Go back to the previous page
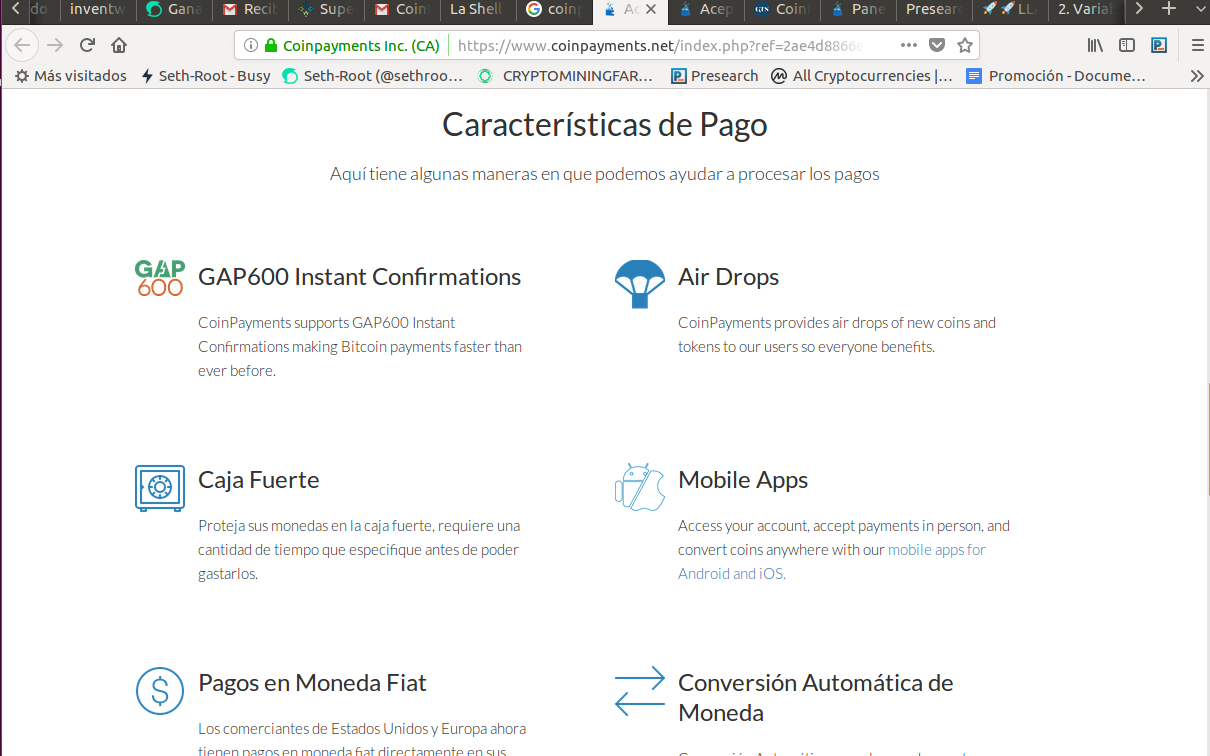The image size is (1210, 756). tap(22, 45)
